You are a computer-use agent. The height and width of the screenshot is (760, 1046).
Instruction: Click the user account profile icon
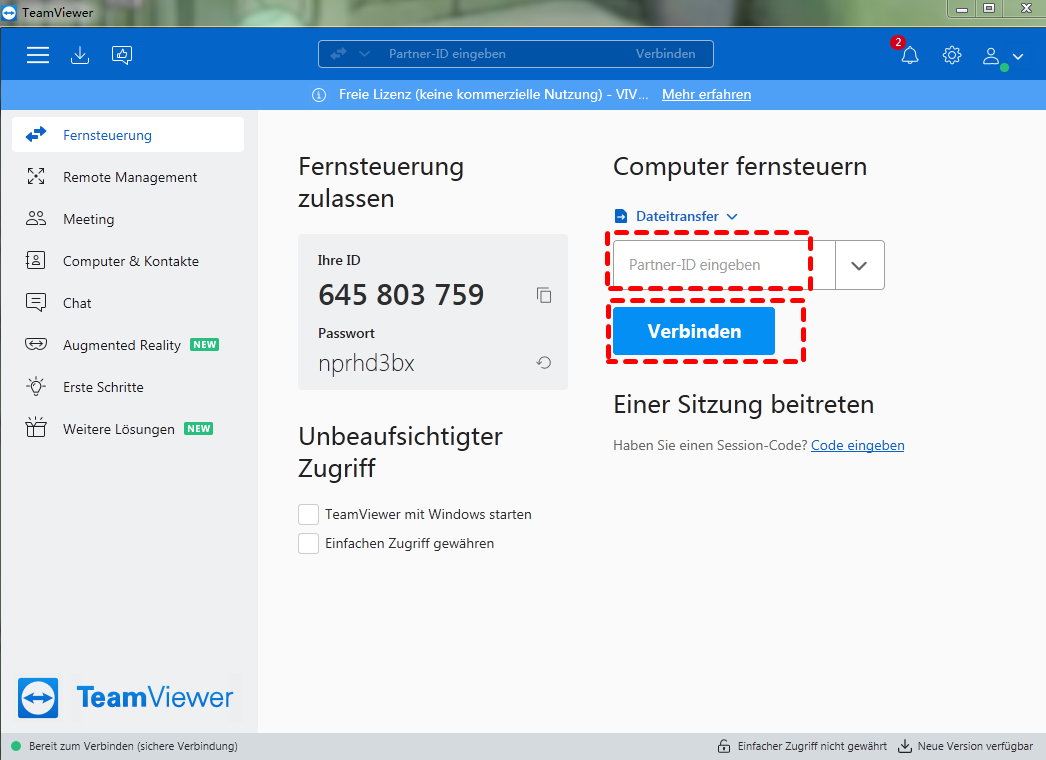click(991, 56)
